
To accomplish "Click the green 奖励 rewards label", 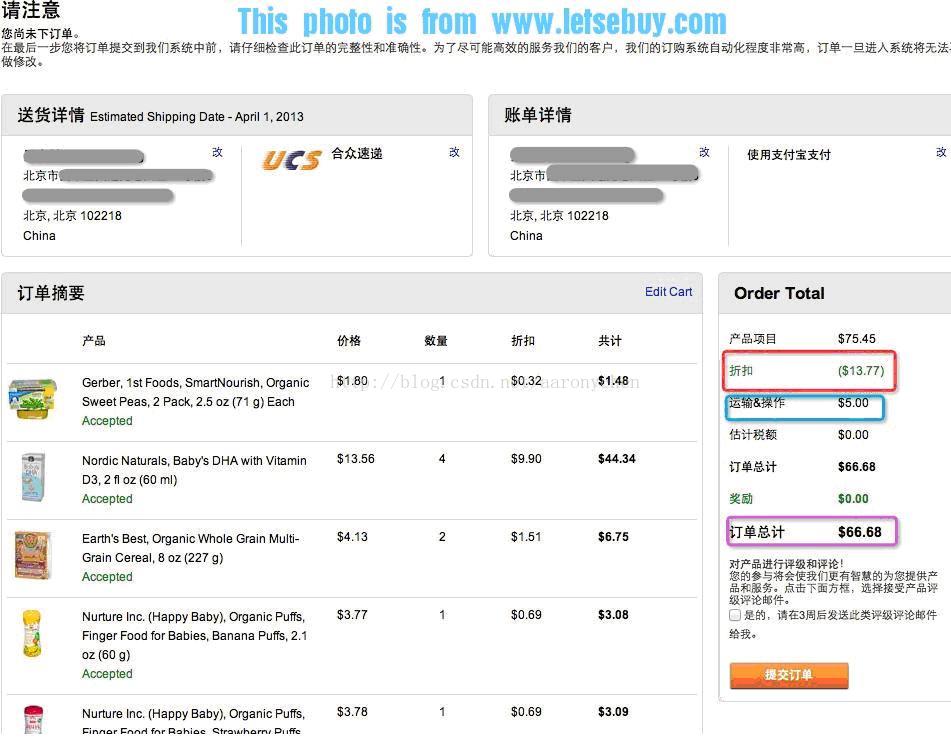I will click(741, 499).
